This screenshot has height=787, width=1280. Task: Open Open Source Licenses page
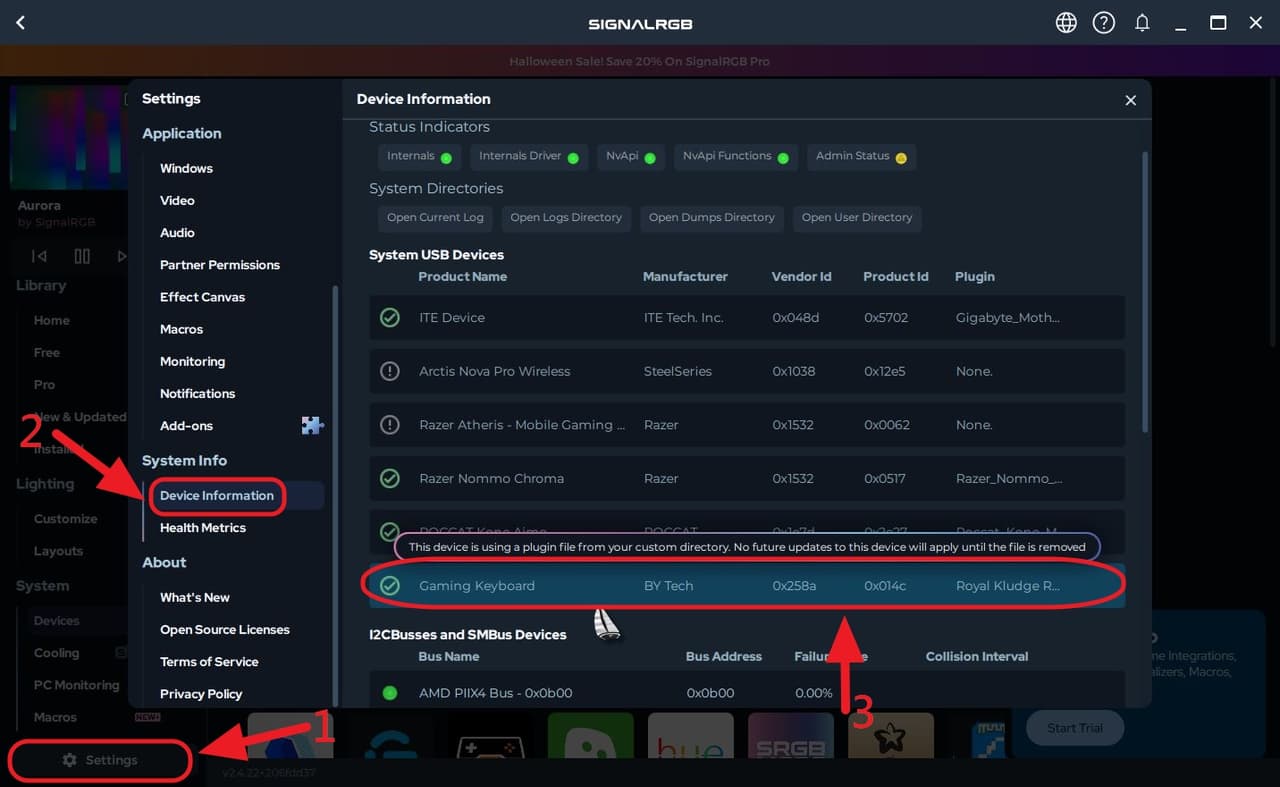tap(225, 630)
